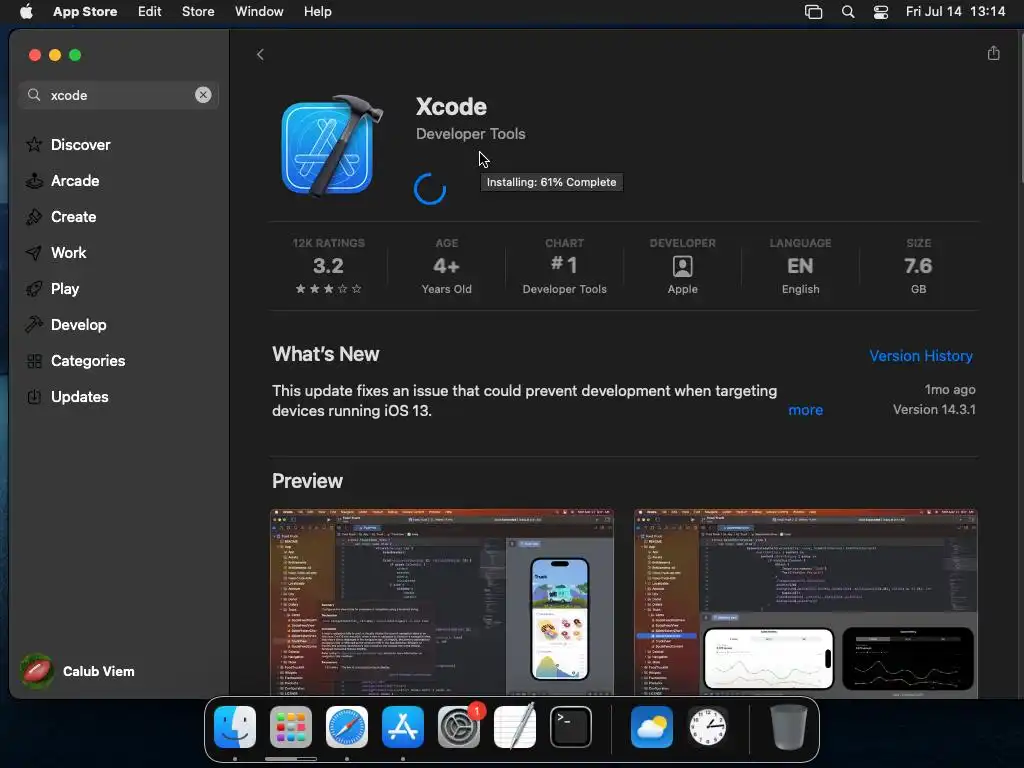Screen dimensions: 1024x768
Task: Open the Help menu
Action: (317, 12)
